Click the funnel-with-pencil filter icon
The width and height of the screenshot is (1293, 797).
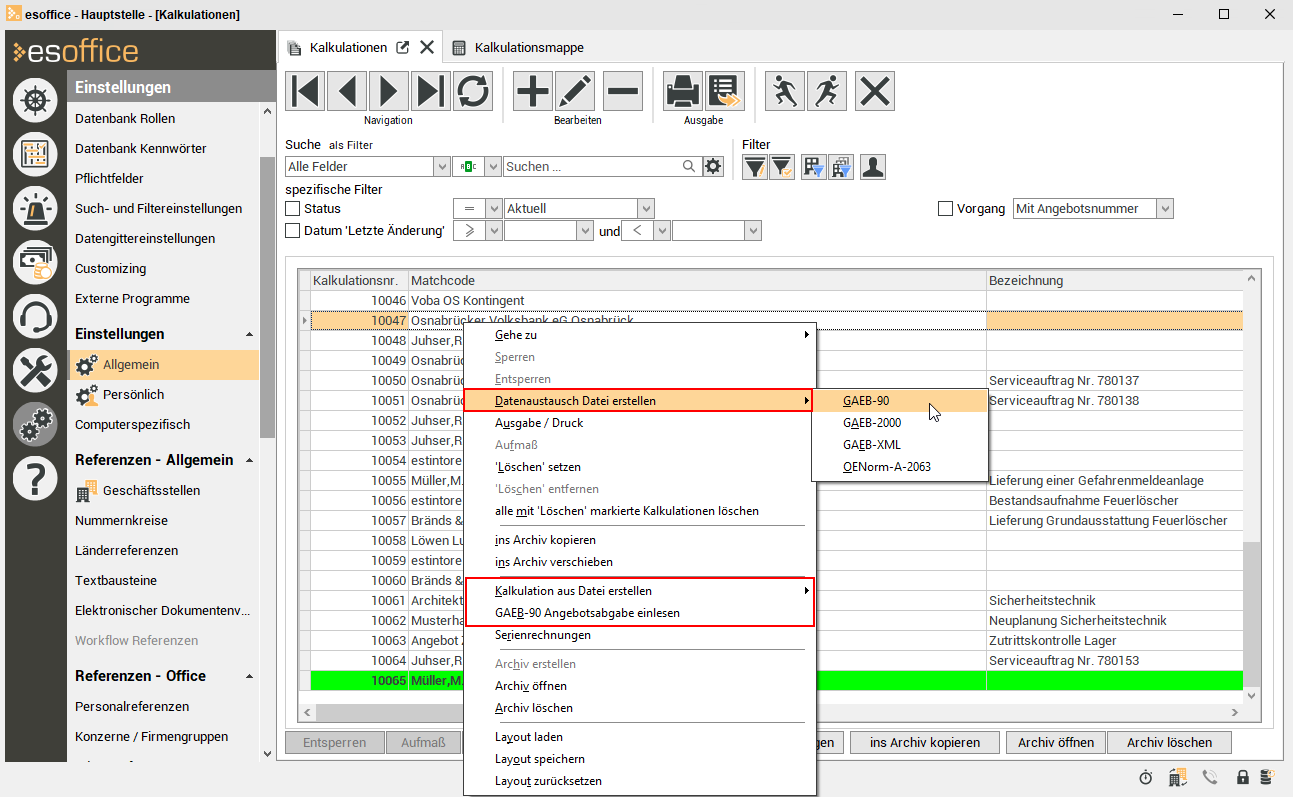click(x=755, y=167)
